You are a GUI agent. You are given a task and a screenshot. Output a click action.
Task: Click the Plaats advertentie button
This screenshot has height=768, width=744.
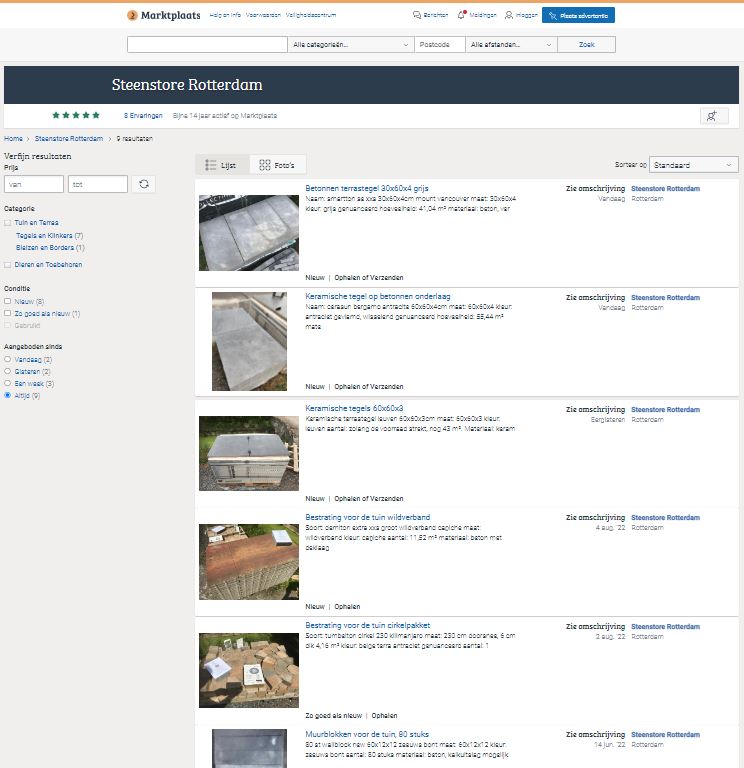[578, 16]
